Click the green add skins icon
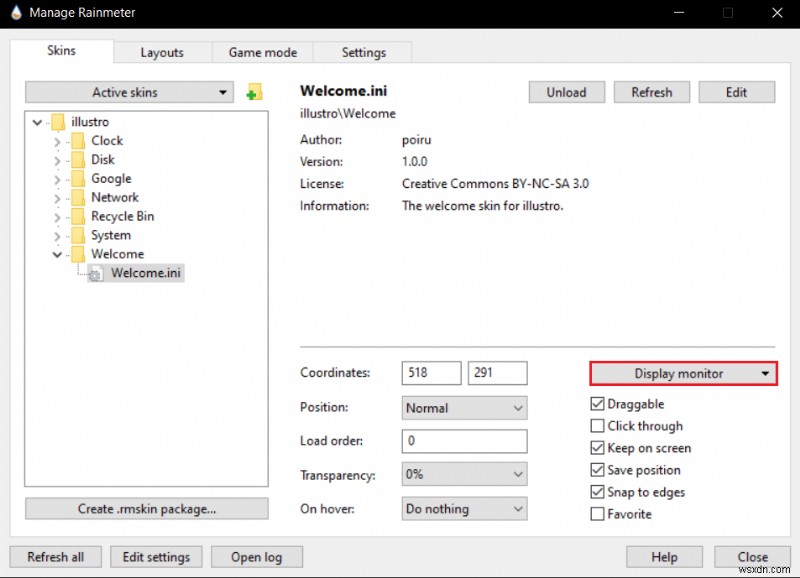This screenshot has width=800, height=578. pos(253,91)
